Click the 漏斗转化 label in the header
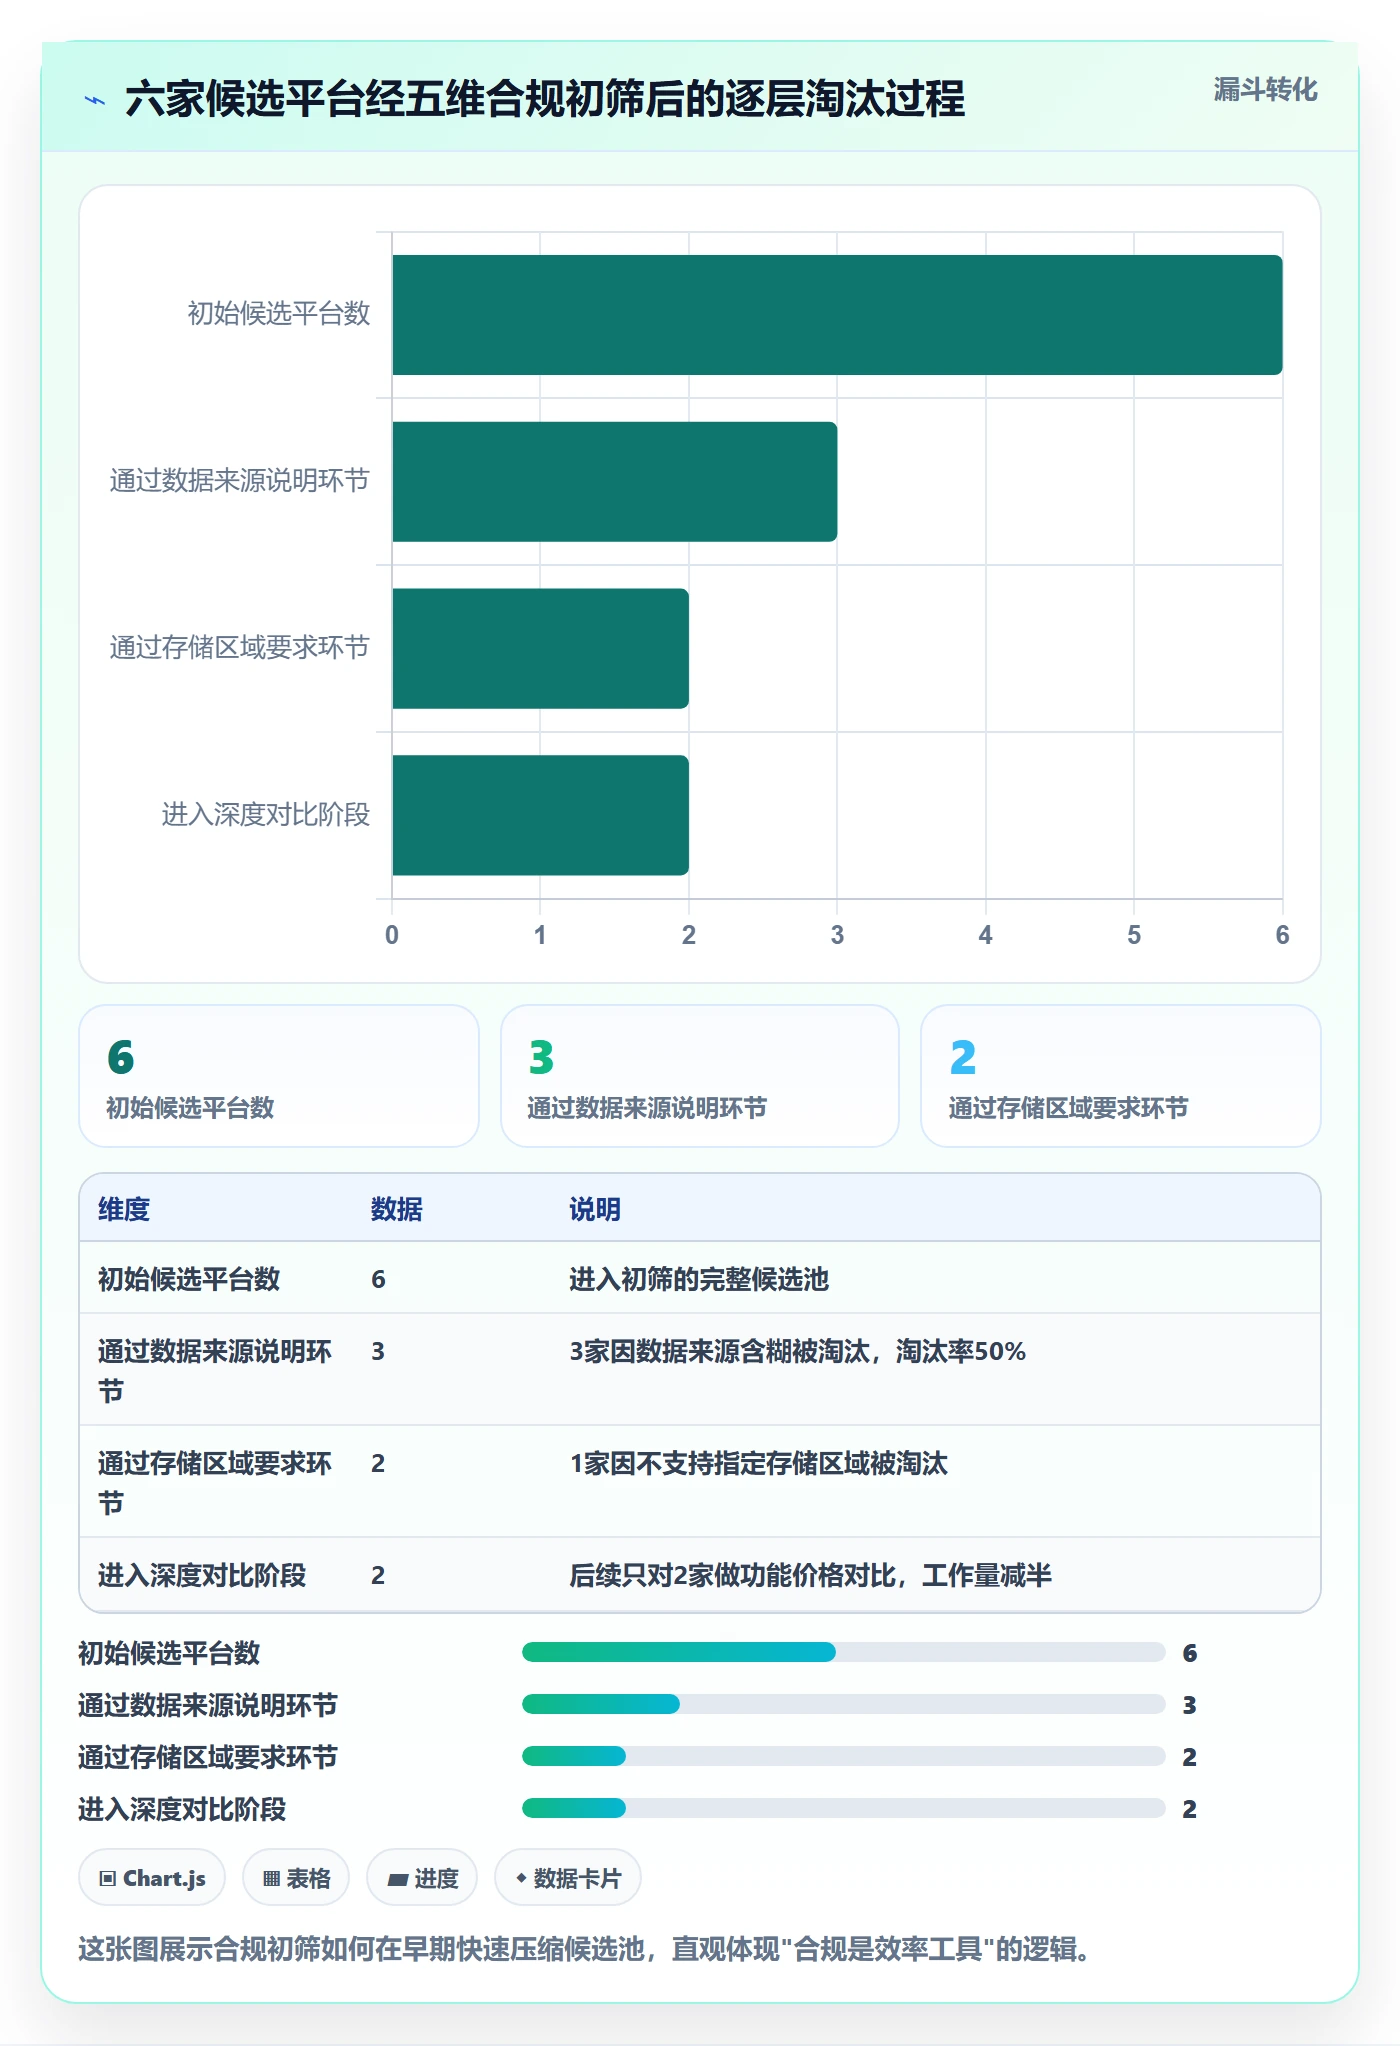Viewport: 1400px width, 2046px height. coord(1265,90)
